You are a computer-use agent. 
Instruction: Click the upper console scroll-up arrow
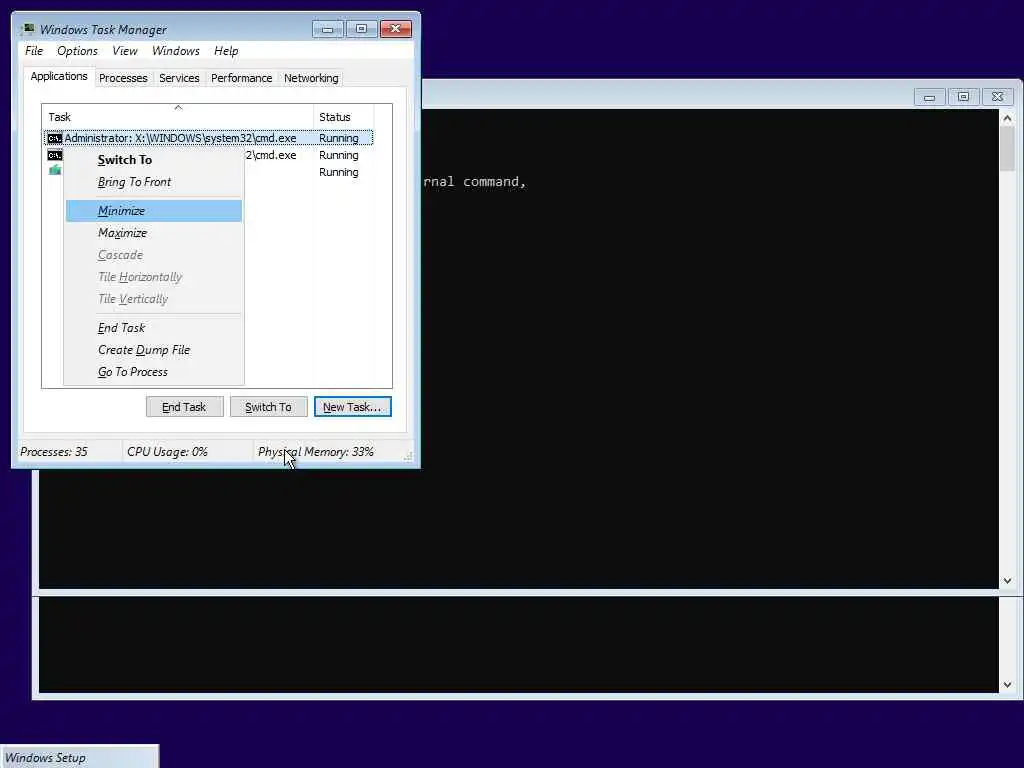[x=1007, y=118]
